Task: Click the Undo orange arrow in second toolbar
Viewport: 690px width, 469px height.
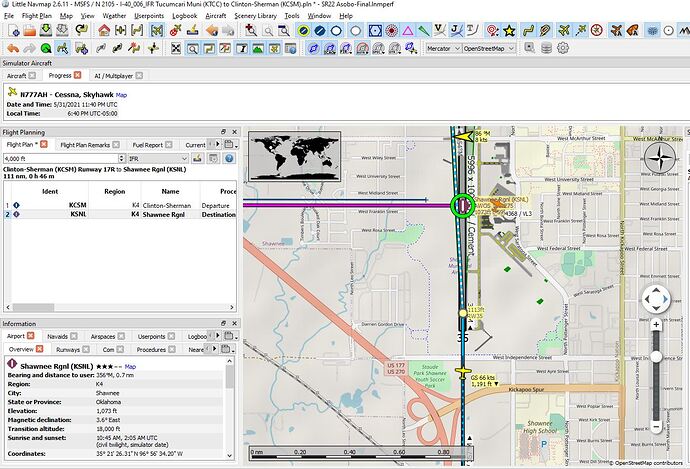Action: pos(13,48)
